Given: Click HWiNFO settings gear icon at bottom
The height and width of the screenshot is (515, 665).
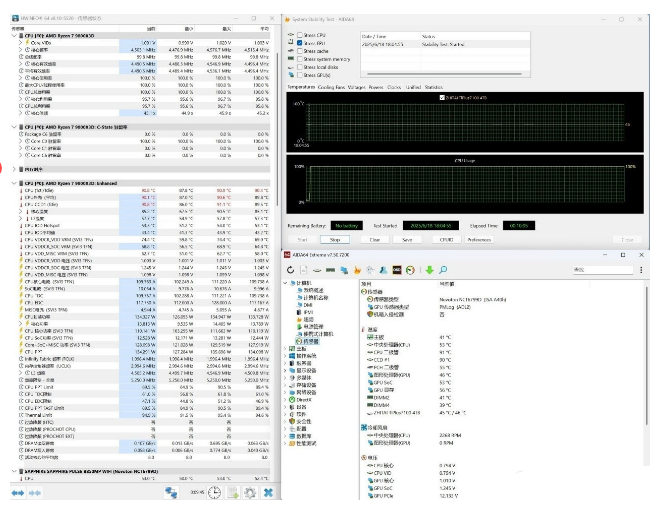Looking at the screenshot, I should tap(249, 493).
